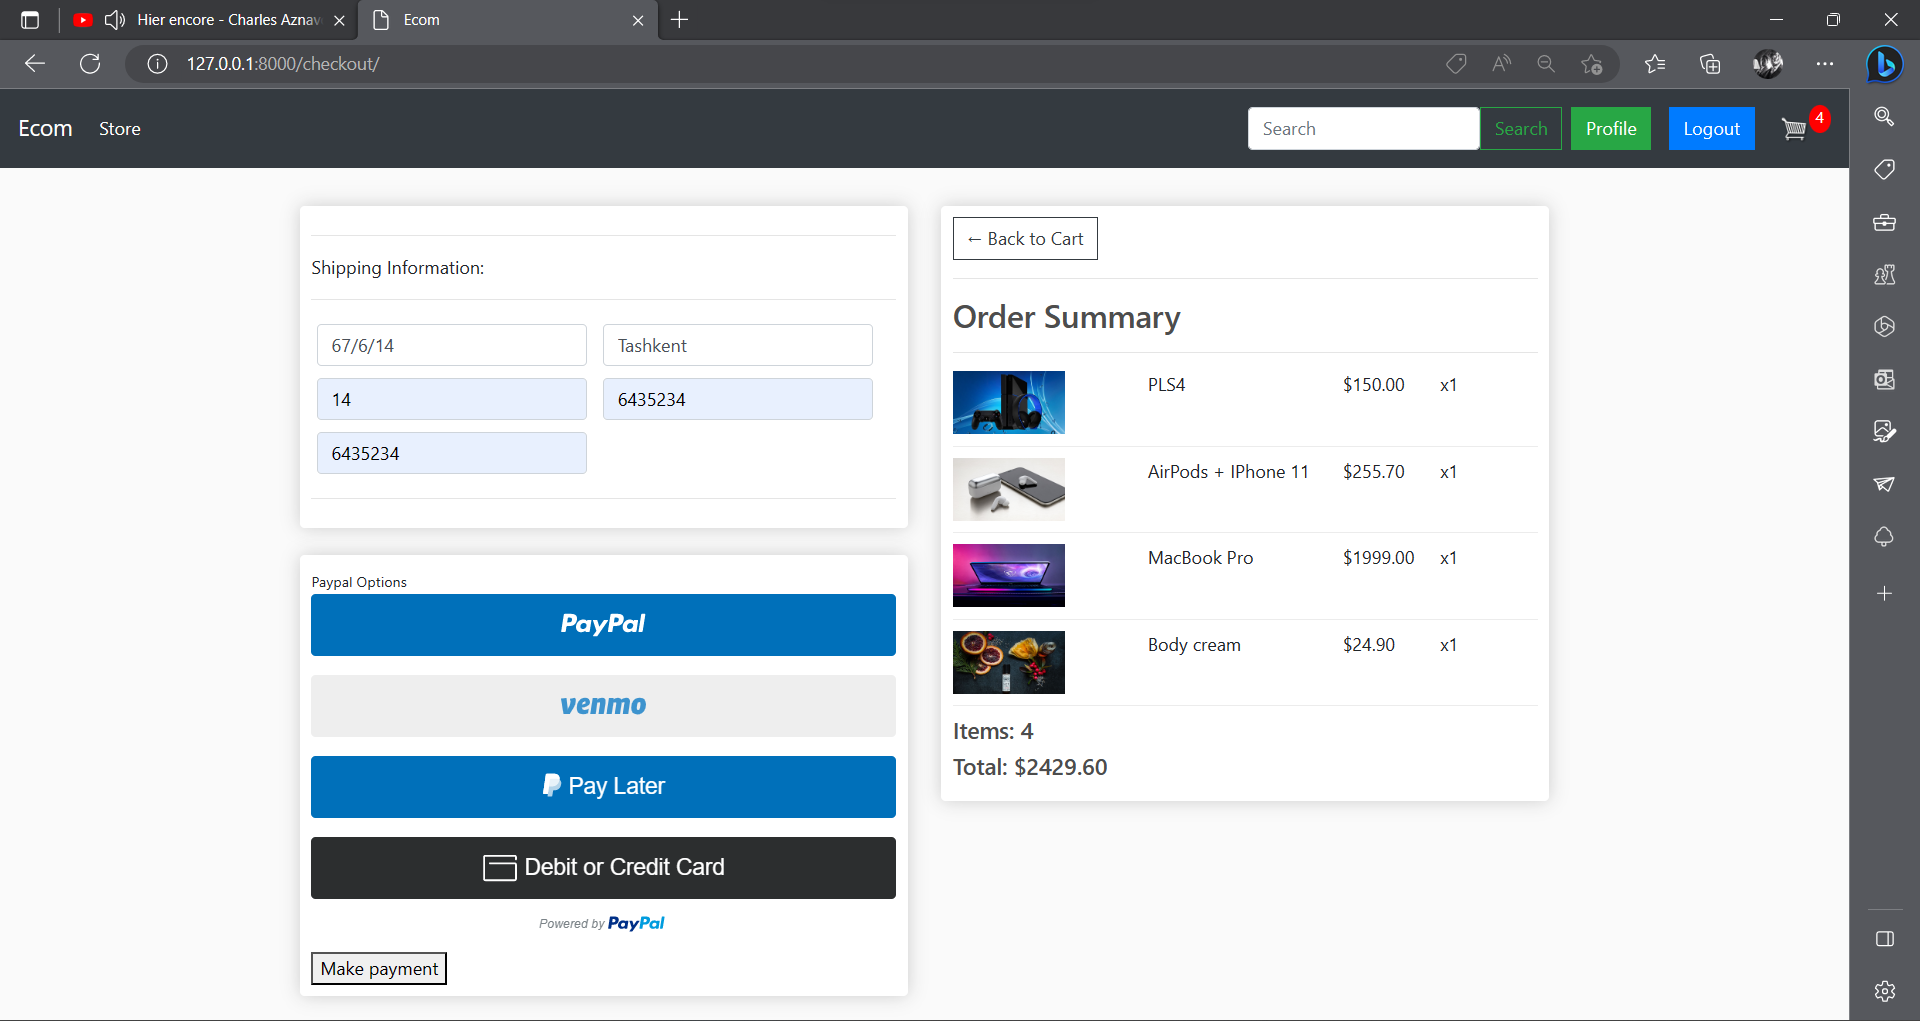Open Edge browser profile avatar
Viewport: 1920px width, 1021px height.
[1769, 64]
